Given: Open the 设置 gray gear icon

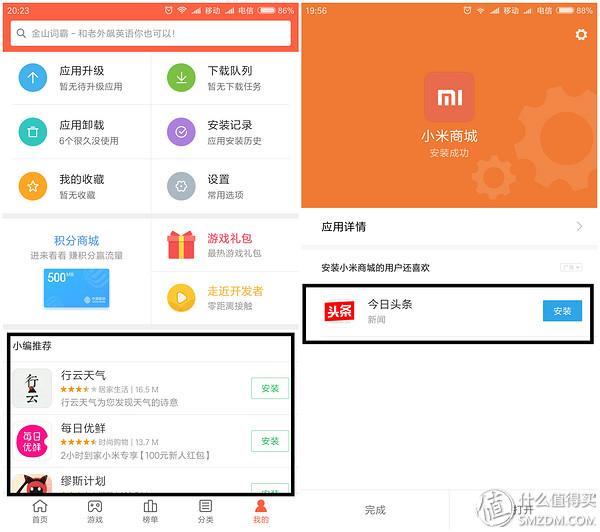Looking at the screenshot, I should tap(181, 186).
